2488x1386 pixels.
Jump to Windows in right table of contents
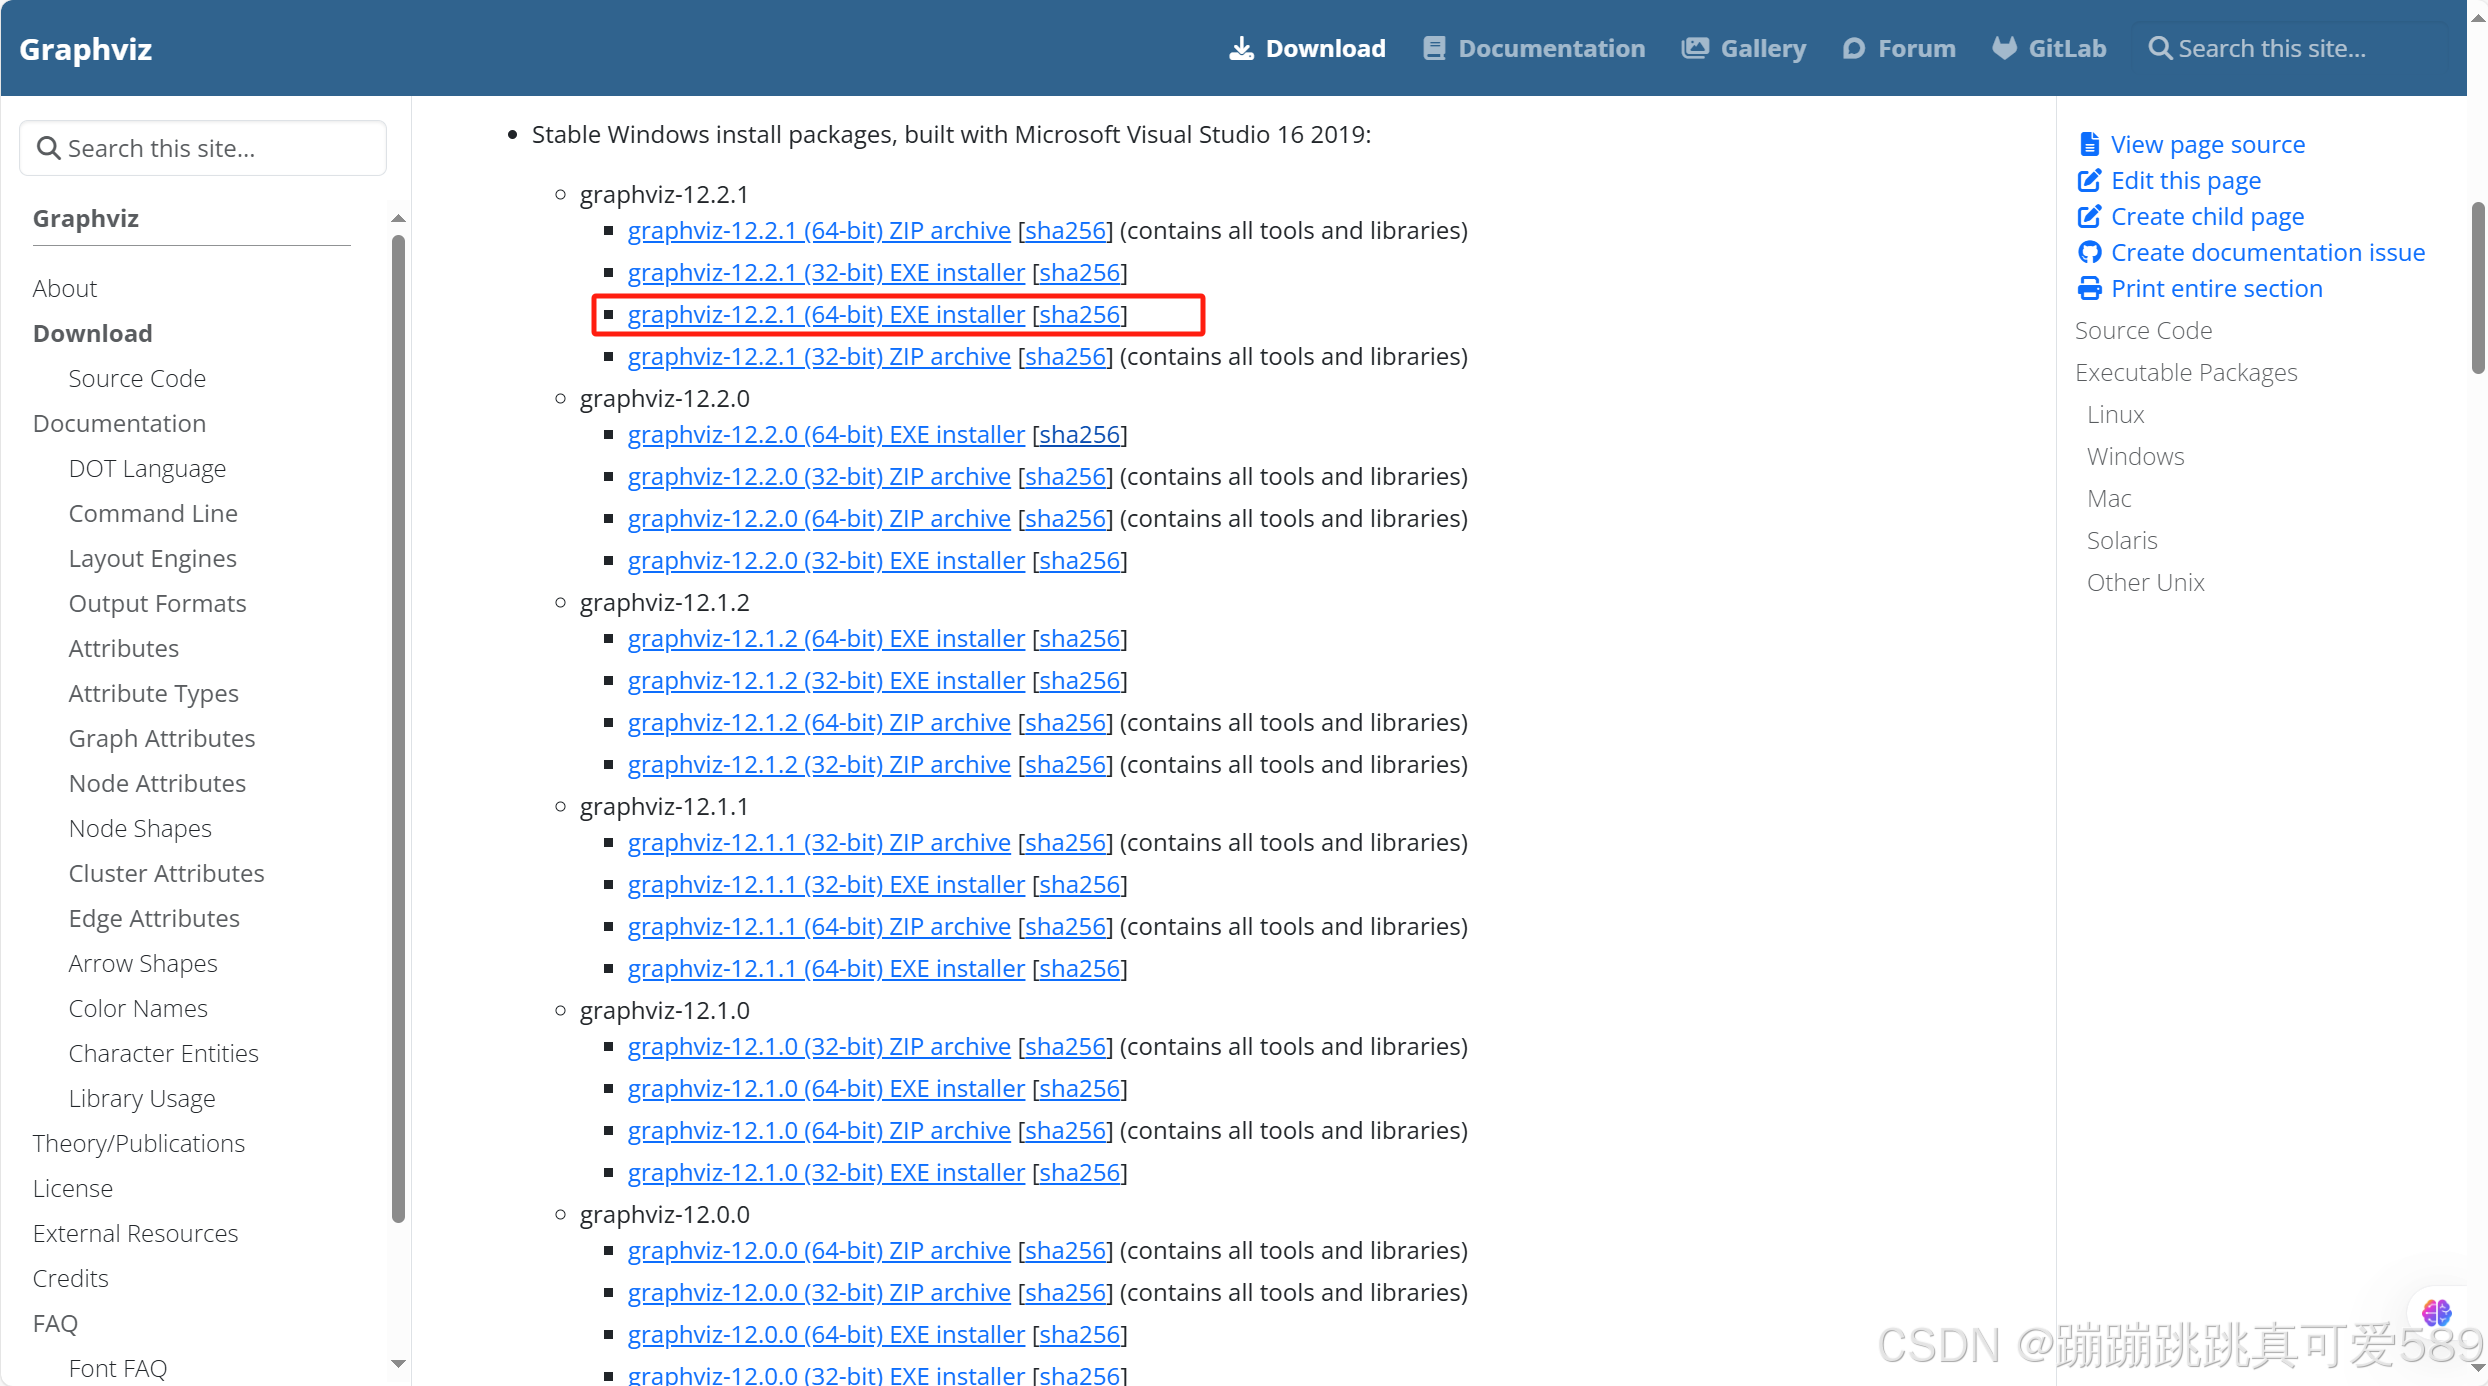(2135, 456)
